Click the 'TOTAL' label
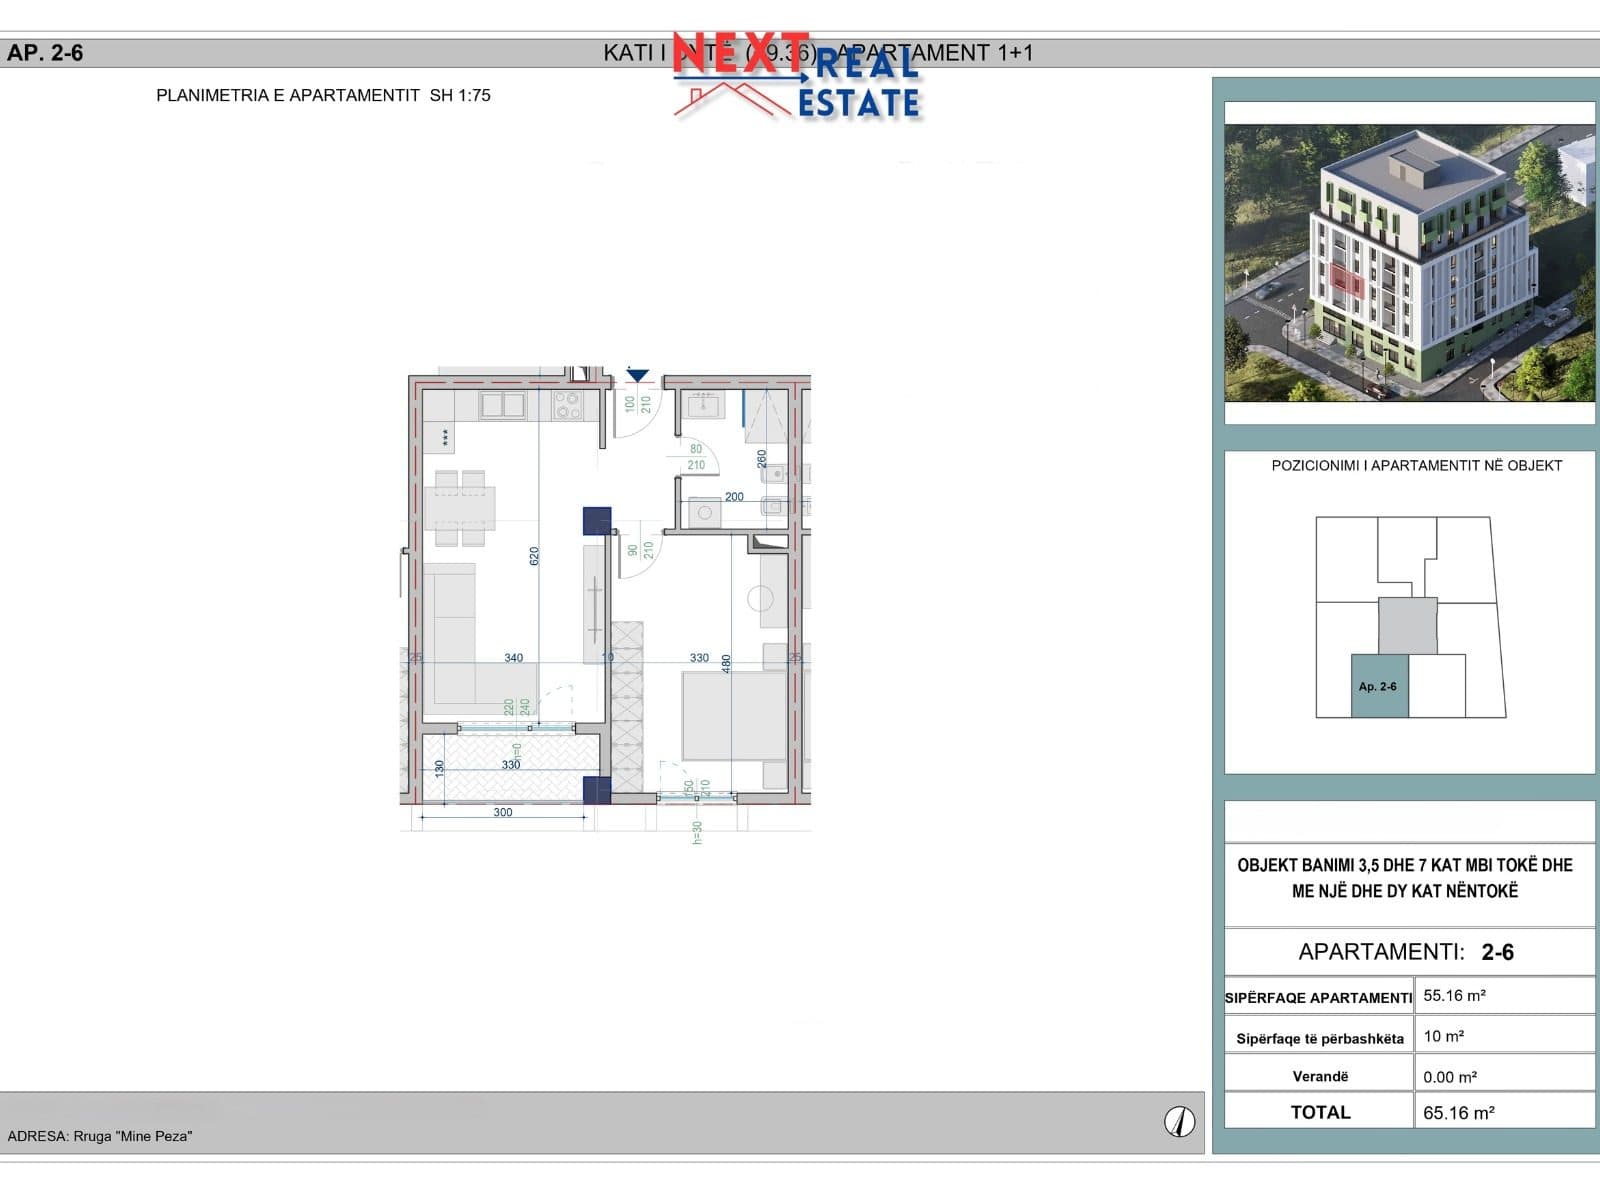The width and height of the screenshot is (1600, 1200). point(1320,1112)
